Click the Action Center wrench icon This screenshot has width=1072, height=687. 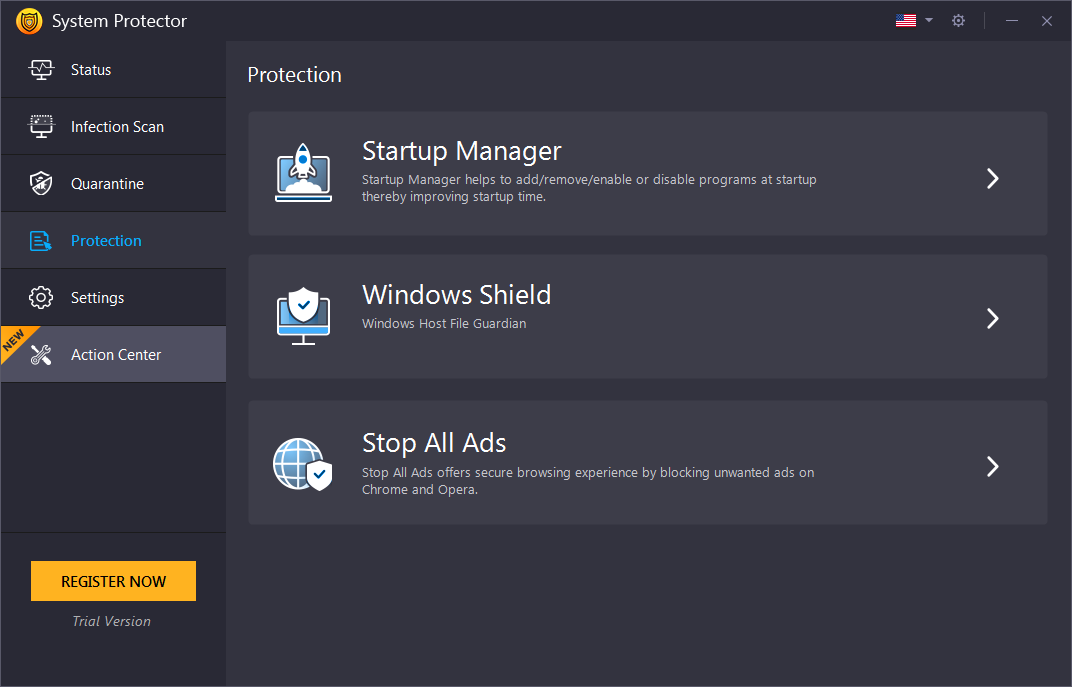[x=41, y=354]
